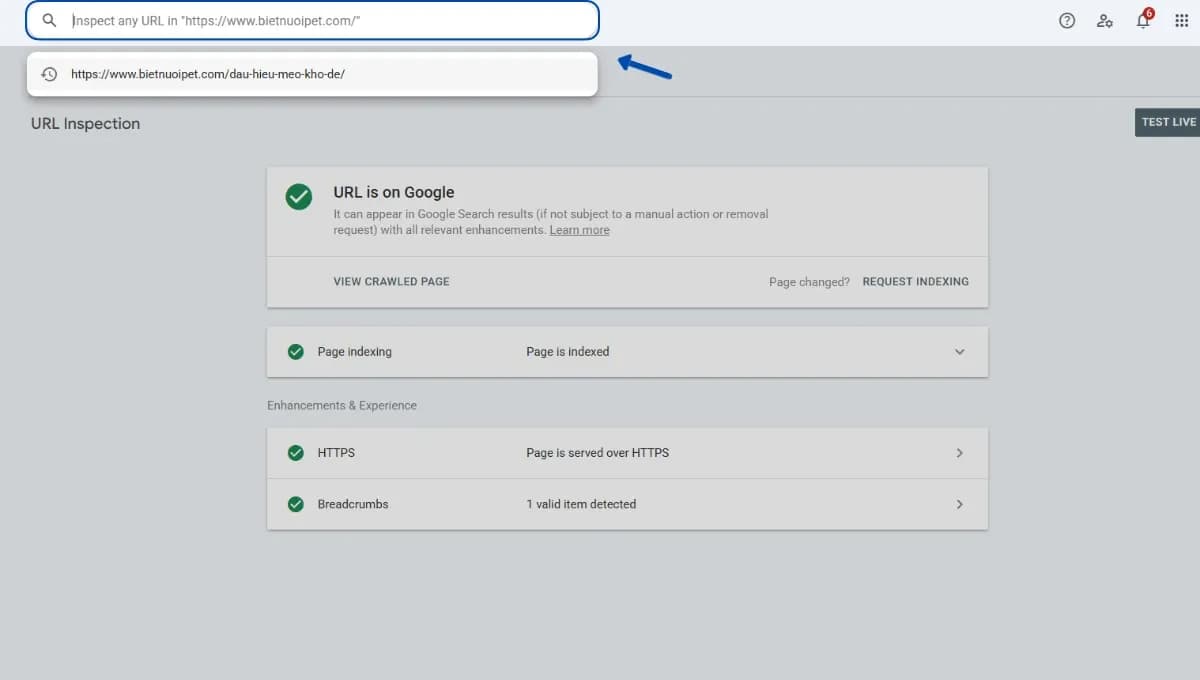Open users and settings icon
The image size is (1200, 680).
tap(1105, 20)
